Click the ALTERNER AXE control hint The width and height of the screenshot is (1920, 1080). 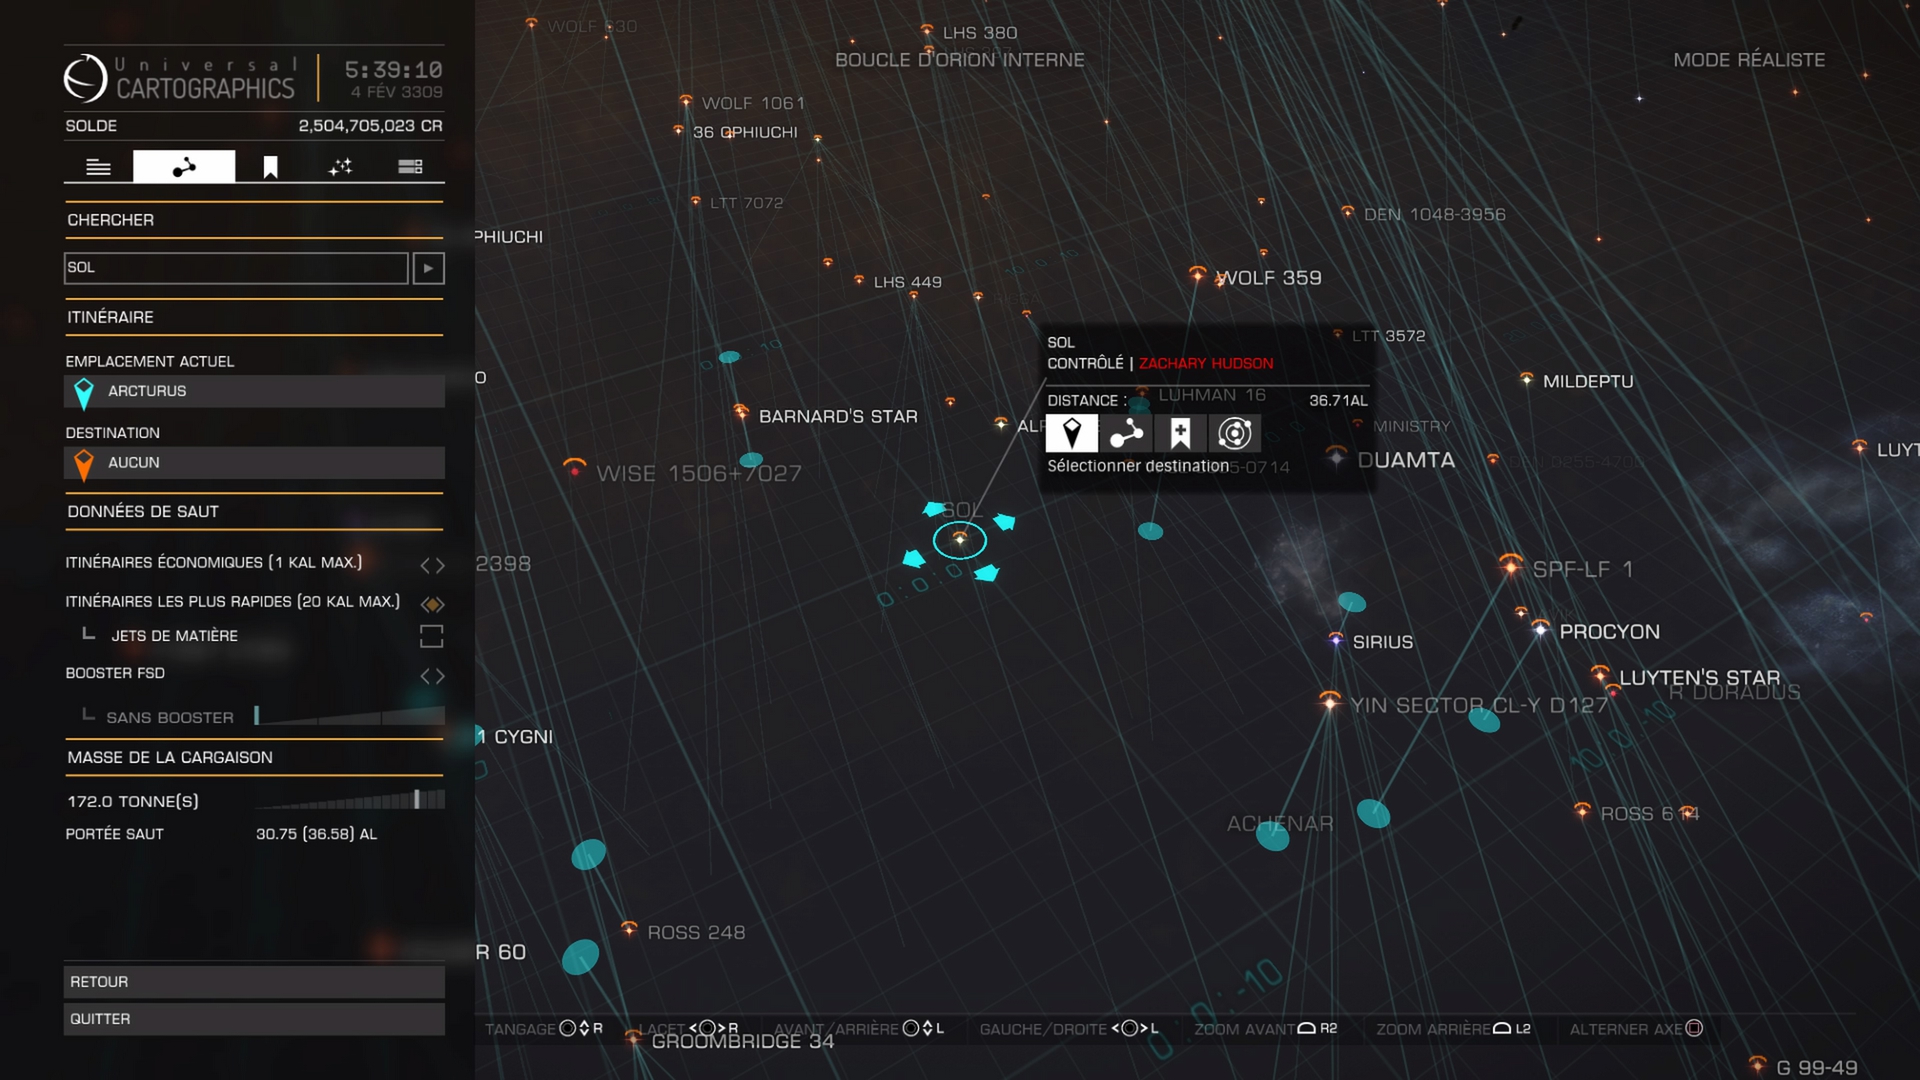point(1636,1029)
